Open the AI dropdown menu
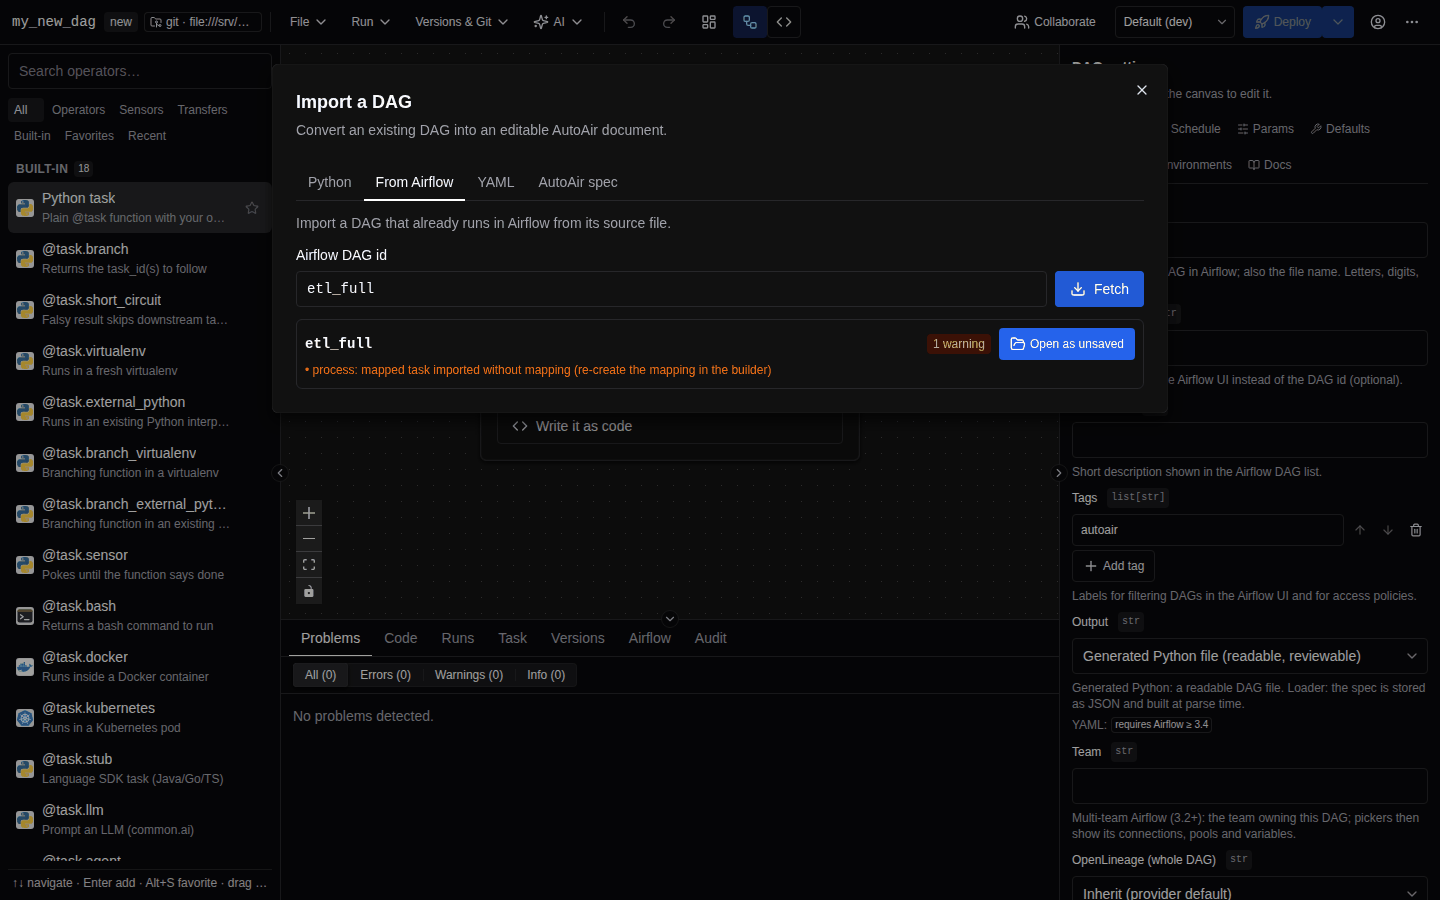 pos(558,22)
